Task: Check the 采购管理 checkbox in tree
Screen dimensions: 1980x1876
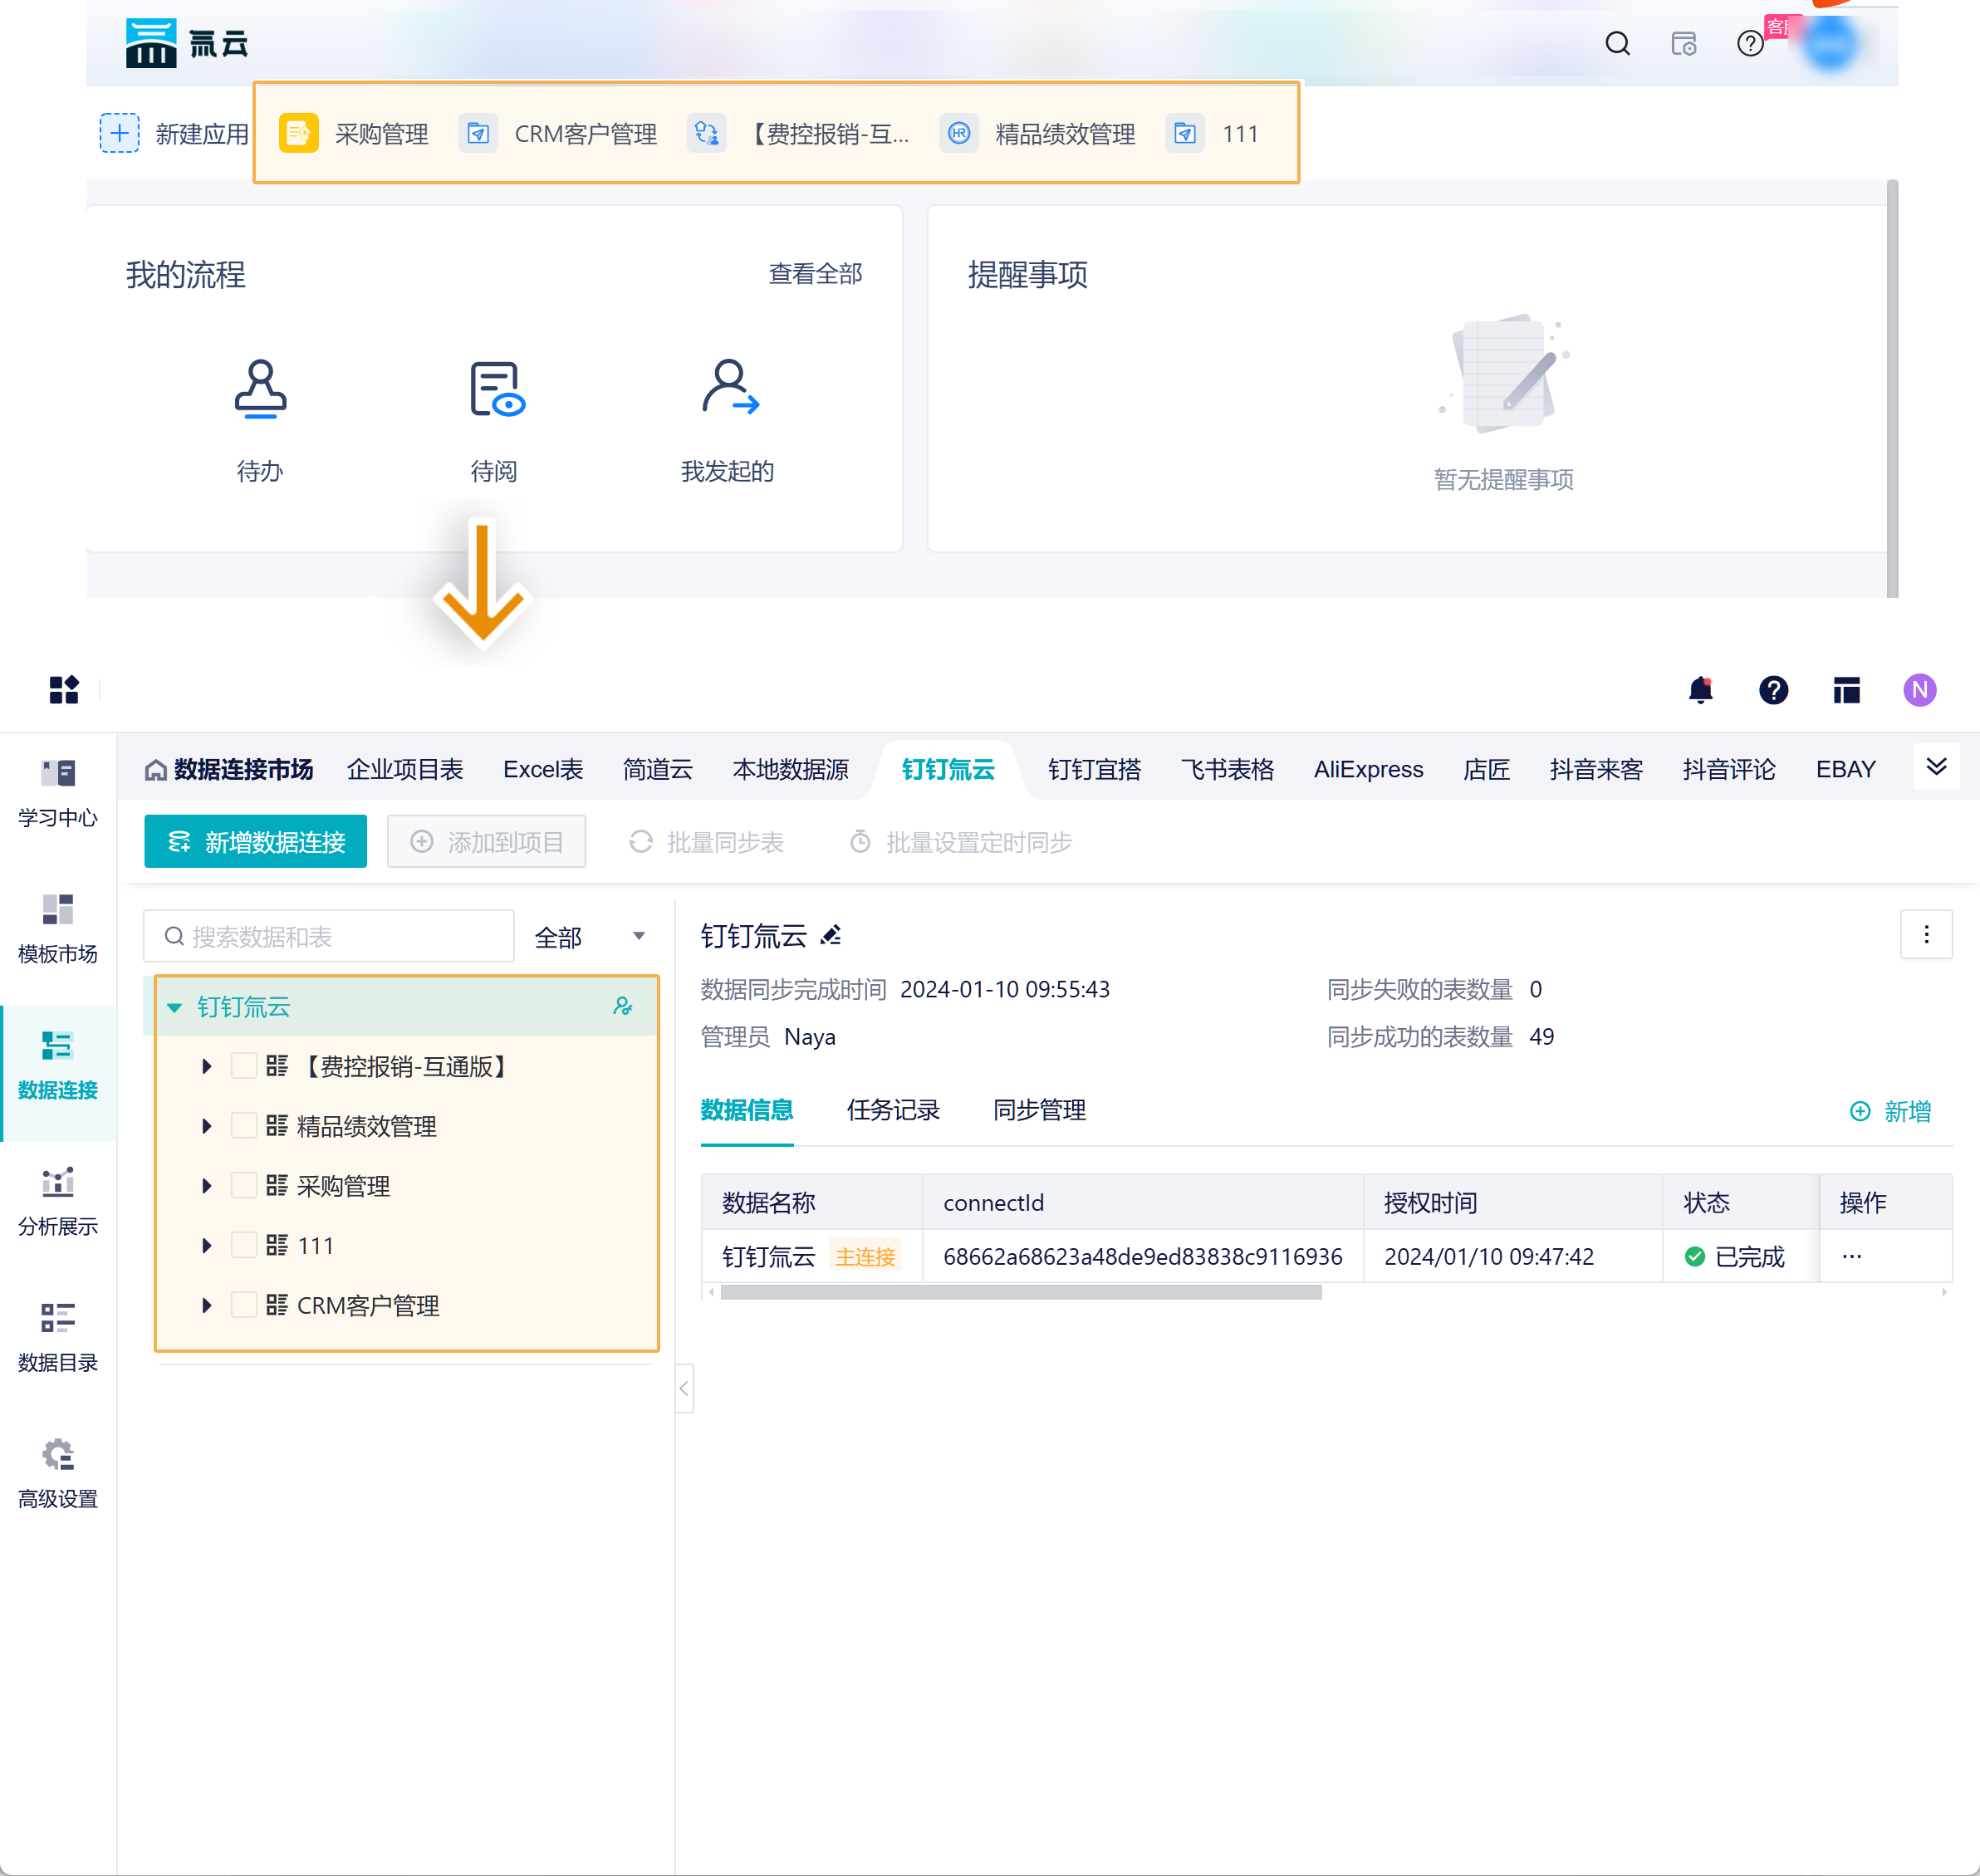Action: tap(244, 1186)
